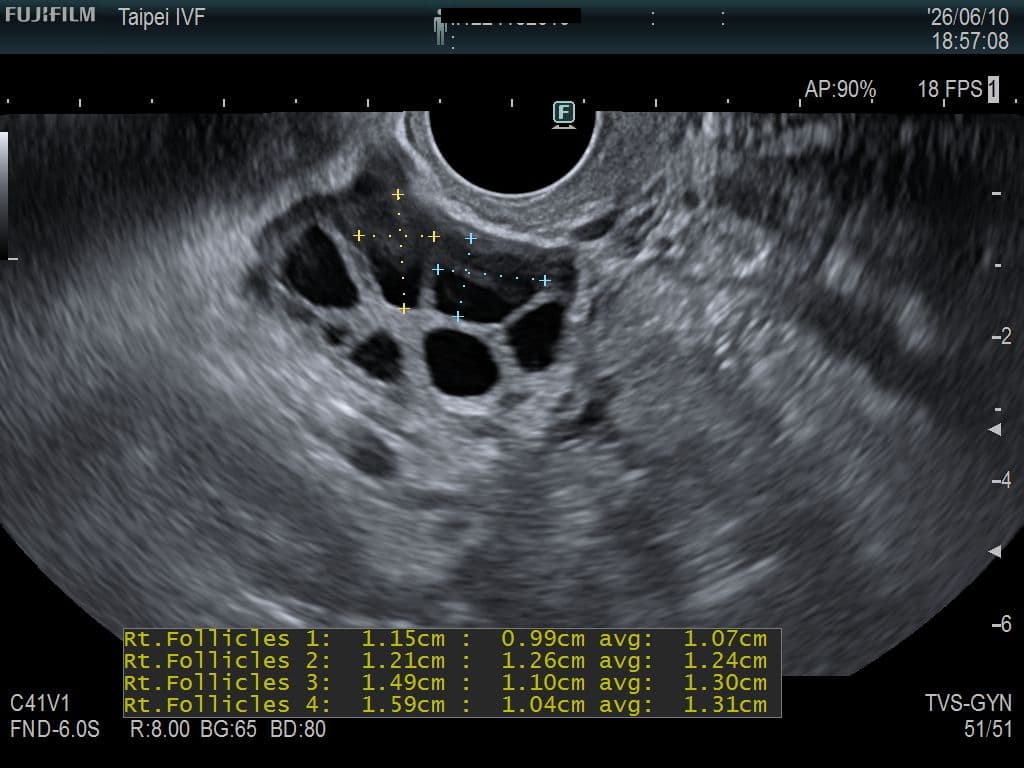Viewport: 1024px width, 768px height.
Task: Click the 51/51 cine frame counter
Action: pos(987,729)
